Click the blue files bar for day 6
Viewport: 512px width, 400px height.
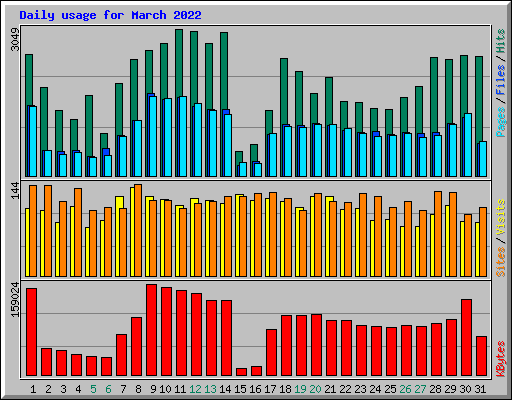pyautogui.click(x=106, y=152)
